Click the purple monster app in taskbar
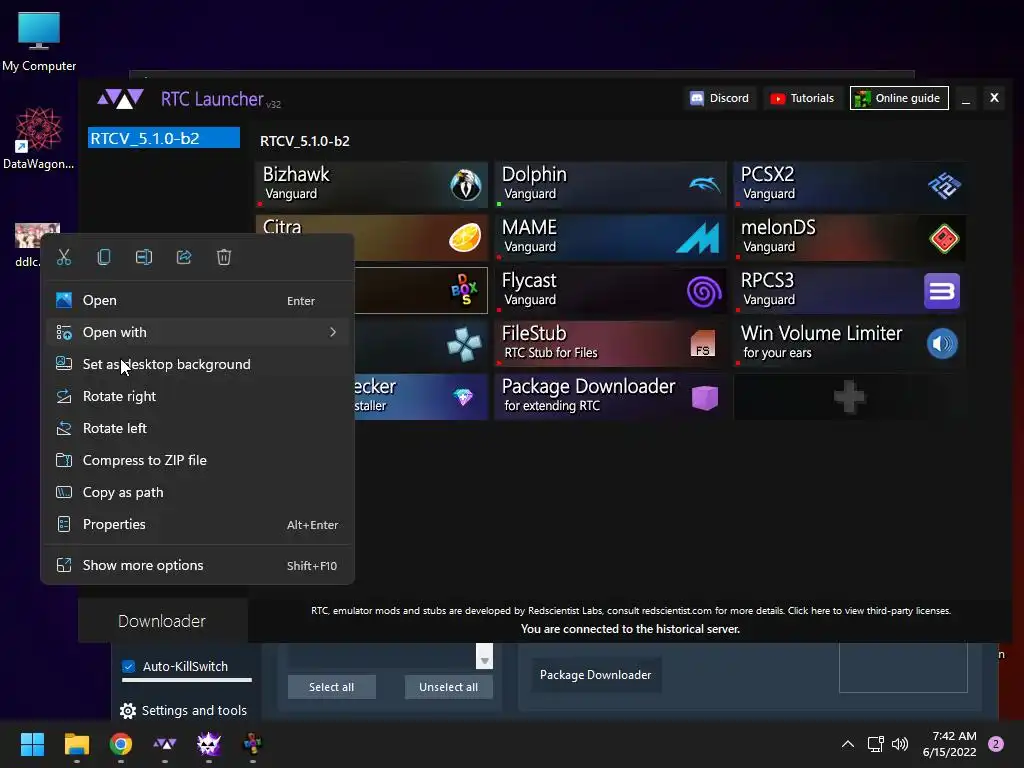This screenshot has height=768, width=1024. (209, 744)
